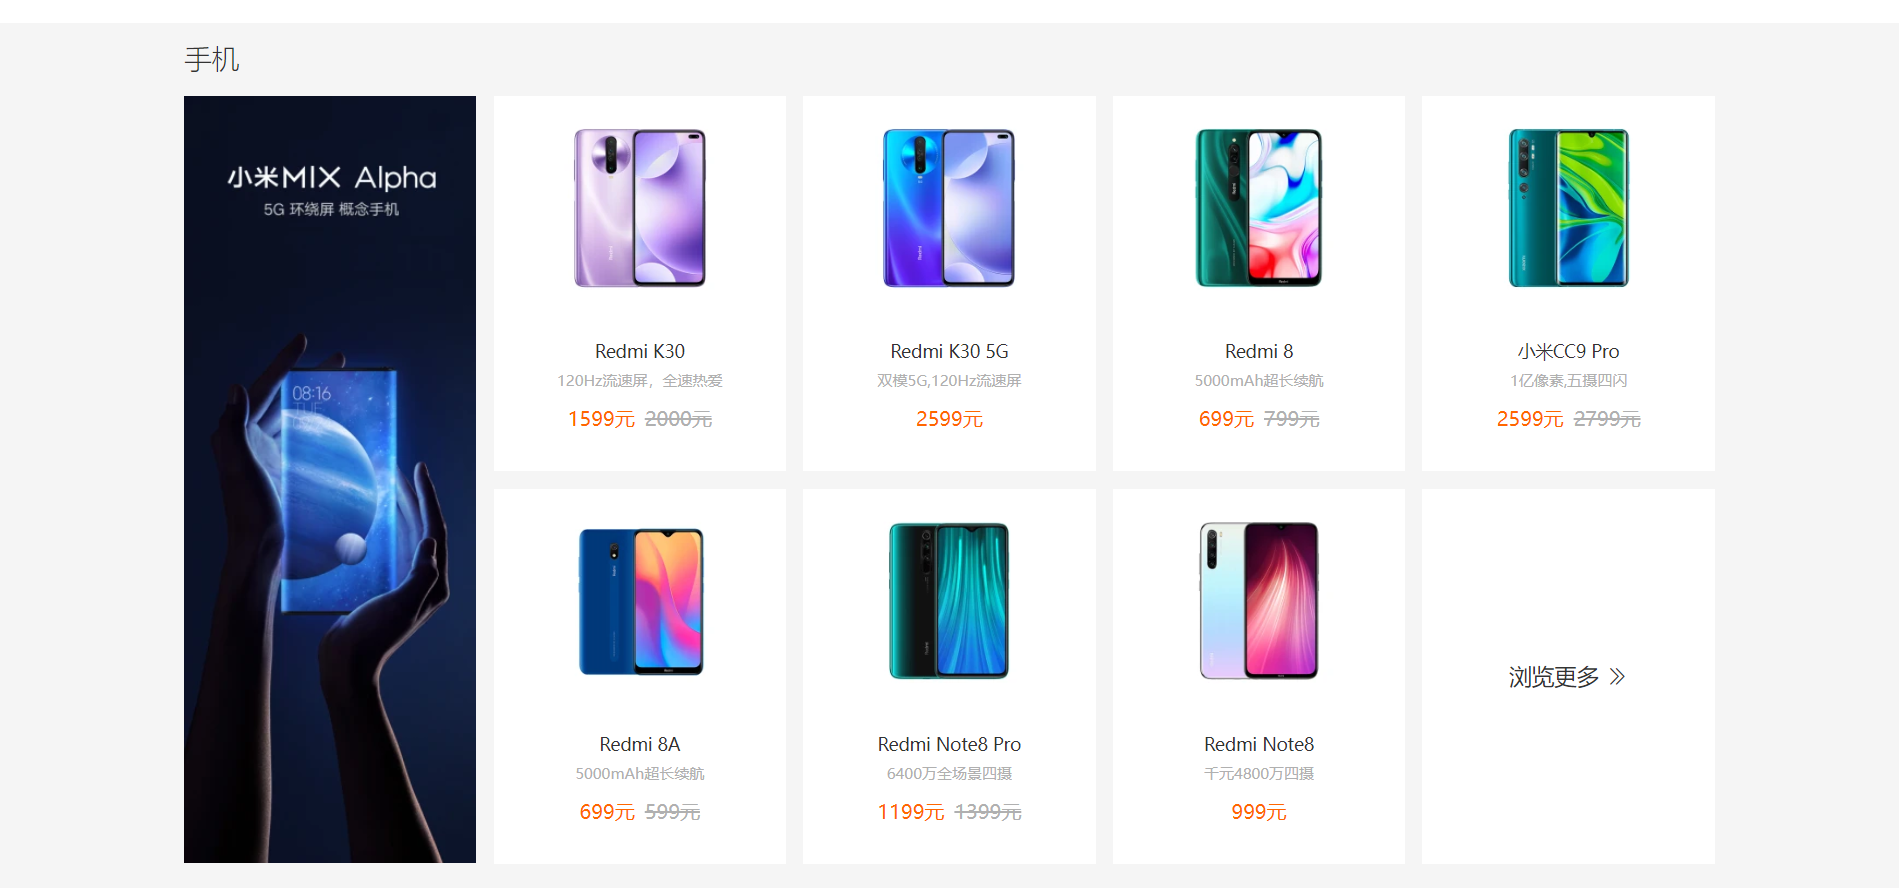Click the double chevron beside 浏览更多
1899x888 pixels.
click(1617, 677)
